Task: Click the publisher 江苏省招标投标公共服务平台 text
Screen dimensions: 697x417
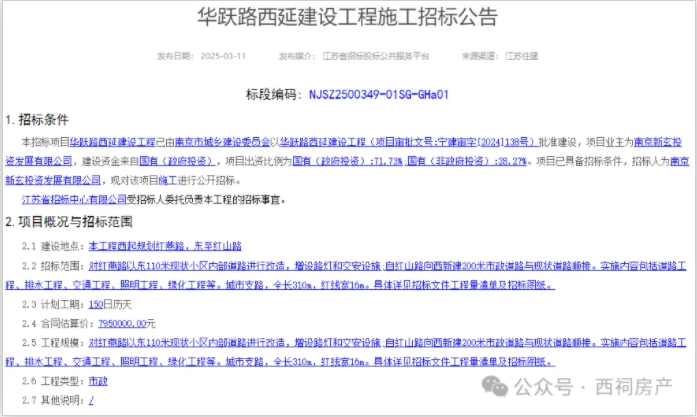Action: click(x=361, y=56)
